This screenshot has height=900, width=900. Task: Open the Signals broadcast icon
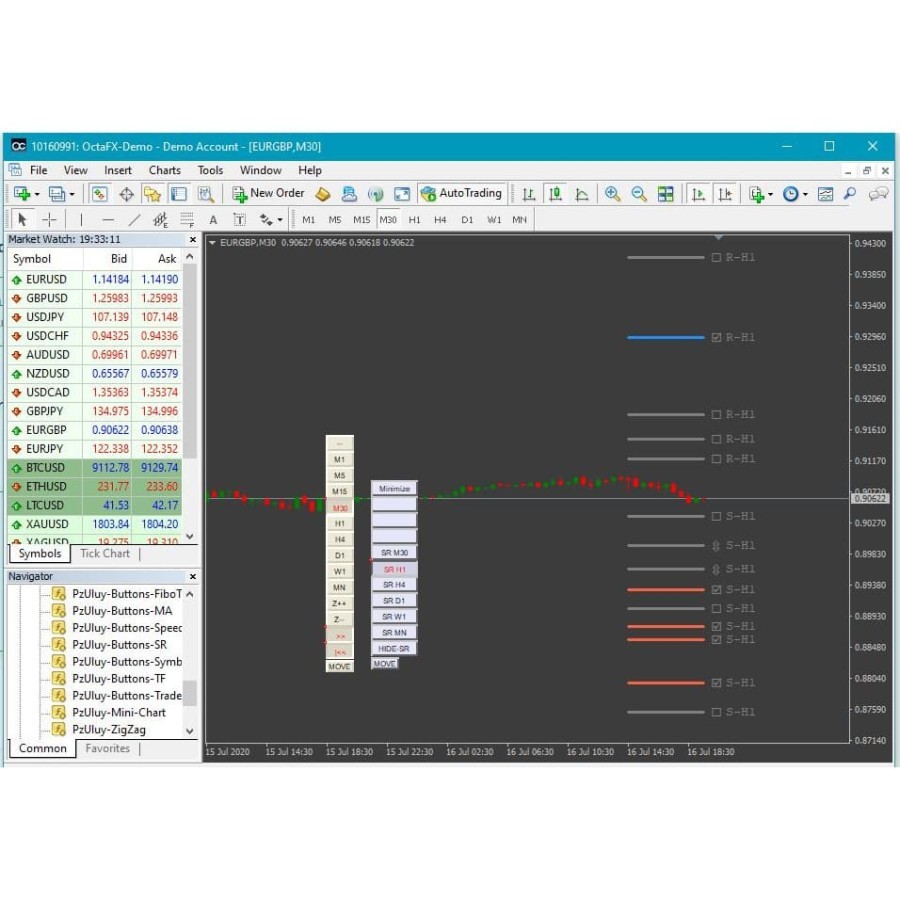pyautogui.click(x=375, y=194)
